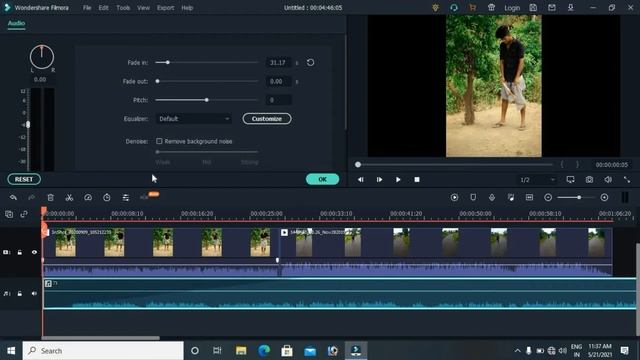Viewport: 640px width, 360px height.
Task: Adjust the Fade out slider handle
Action: 157,81
